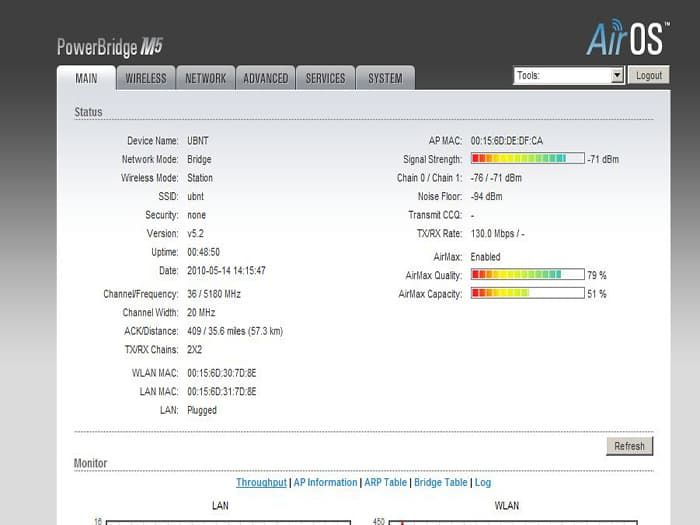Select the Security value none
Viewport: 700px width, 525px height.
(x=196, y=215)
